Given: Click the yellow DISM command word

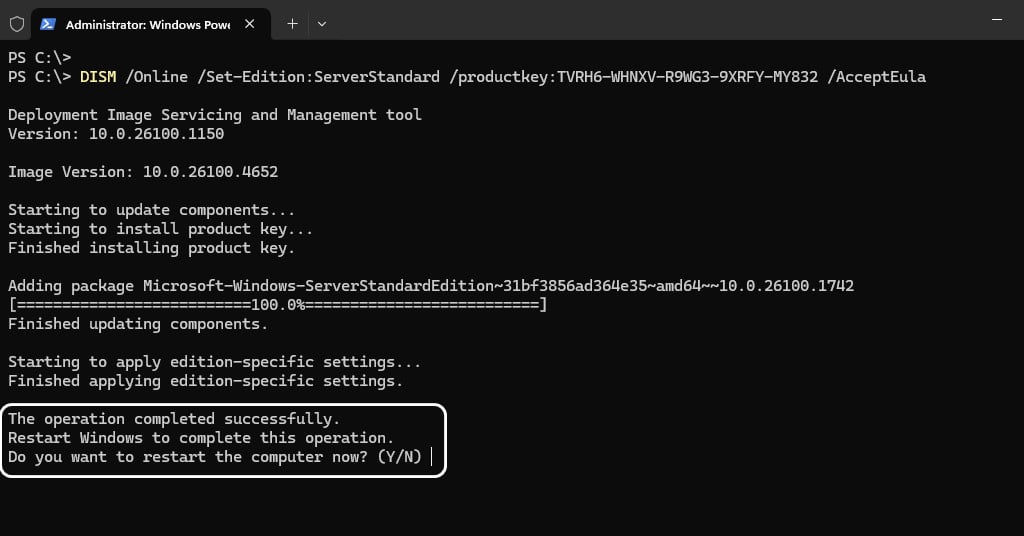Looking at the screenshot, I should pyautogui.click(x=98, y=76).
